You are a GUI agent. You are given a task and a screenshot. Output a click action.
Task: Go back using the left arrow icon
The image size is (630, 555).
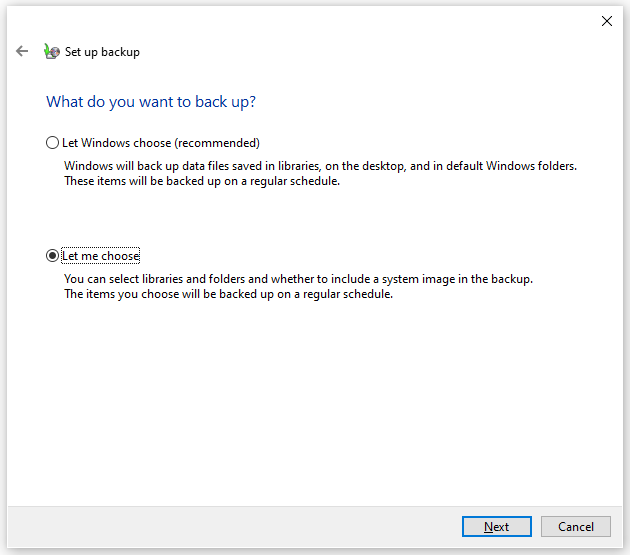point(22,51)
